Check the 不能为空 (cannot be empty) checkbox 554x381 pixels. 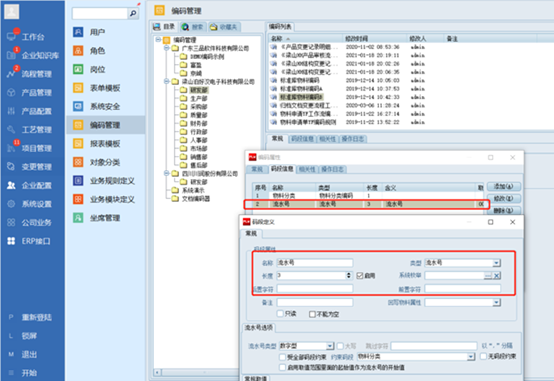pyautogui.click(x=312, y=314)
